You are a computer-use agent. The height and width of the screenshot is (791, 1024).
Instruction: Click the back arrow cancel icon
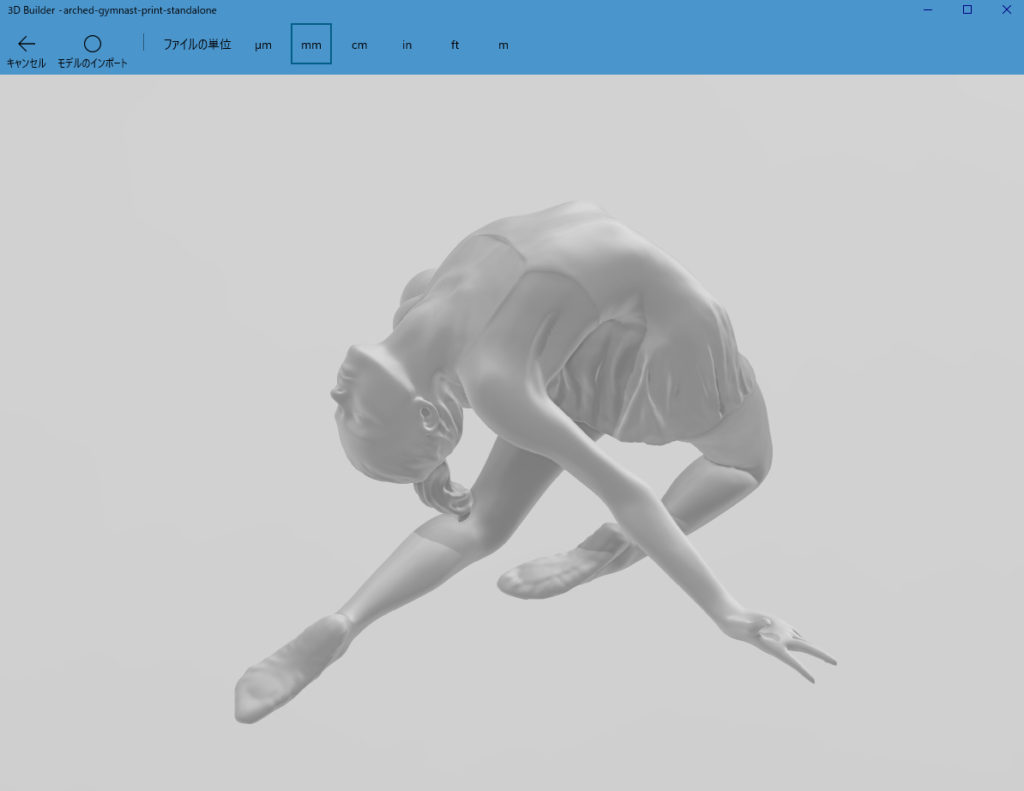[x=26, y=44]
